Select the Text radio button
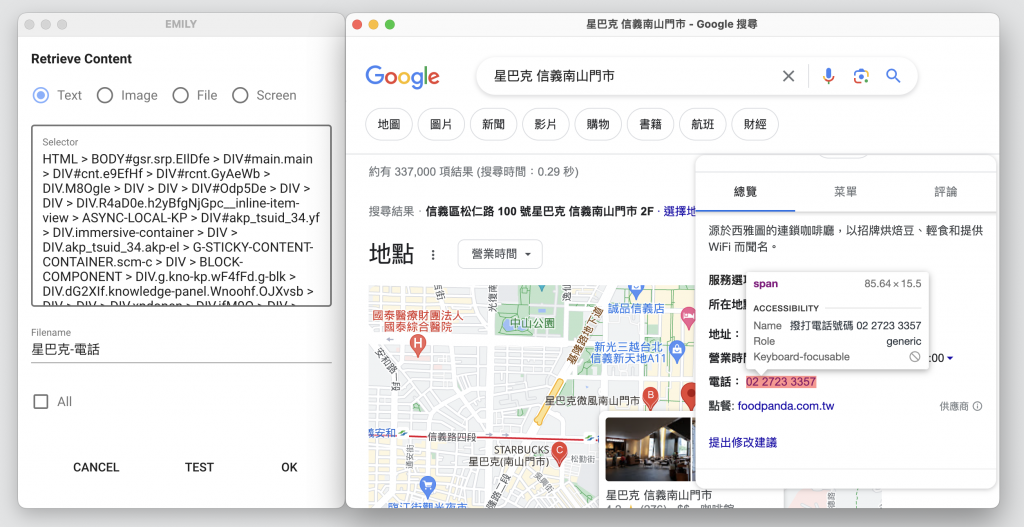Screen dimensions: 1024x527 41,95
